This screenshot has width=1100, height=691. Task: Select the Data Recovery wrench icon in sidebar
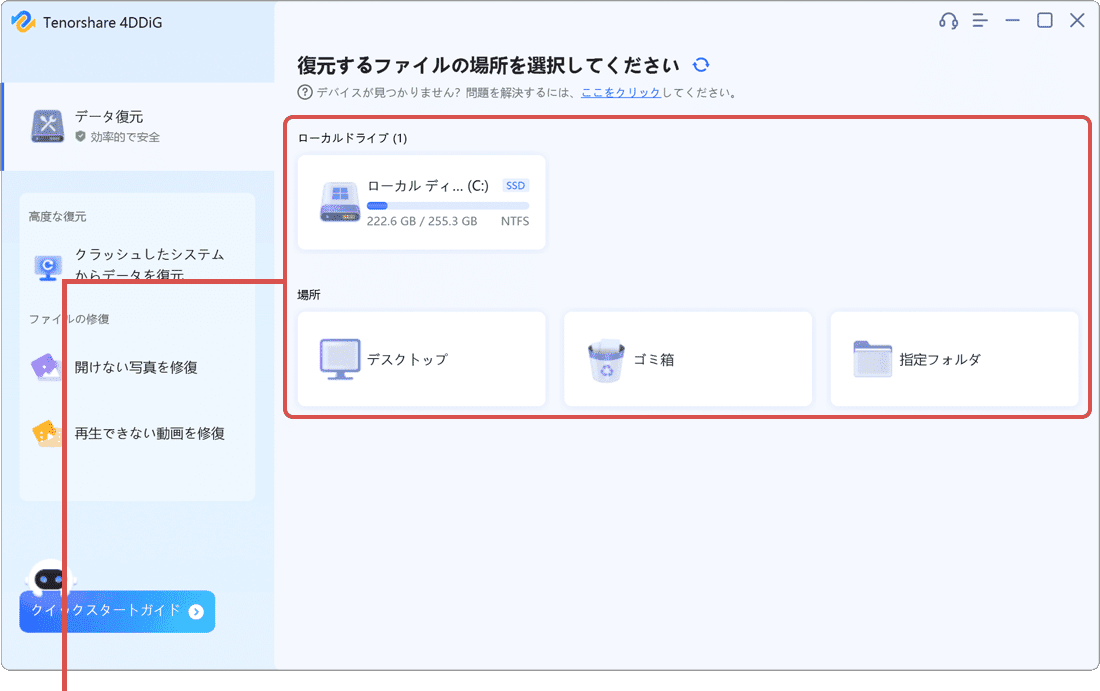[48, 126]
